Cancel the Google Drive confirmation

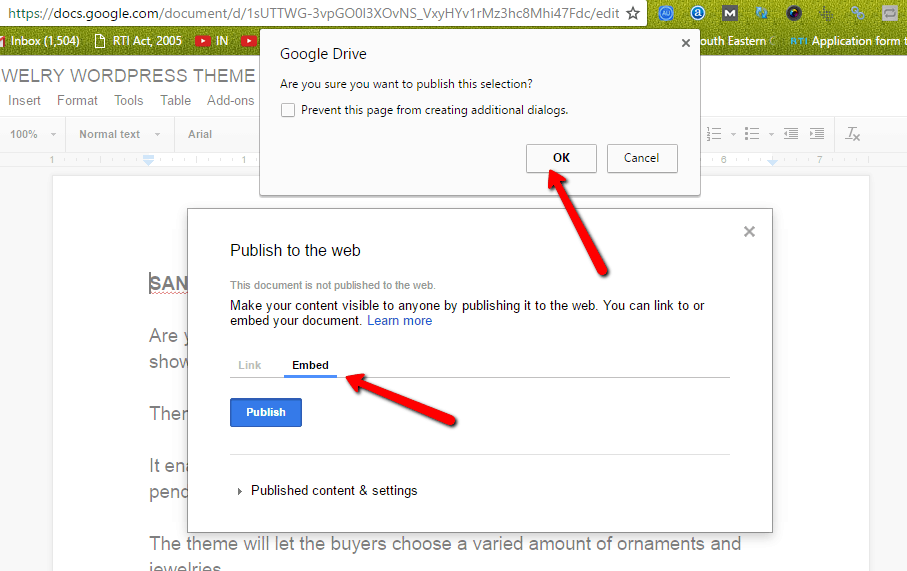tap(641, 158)
